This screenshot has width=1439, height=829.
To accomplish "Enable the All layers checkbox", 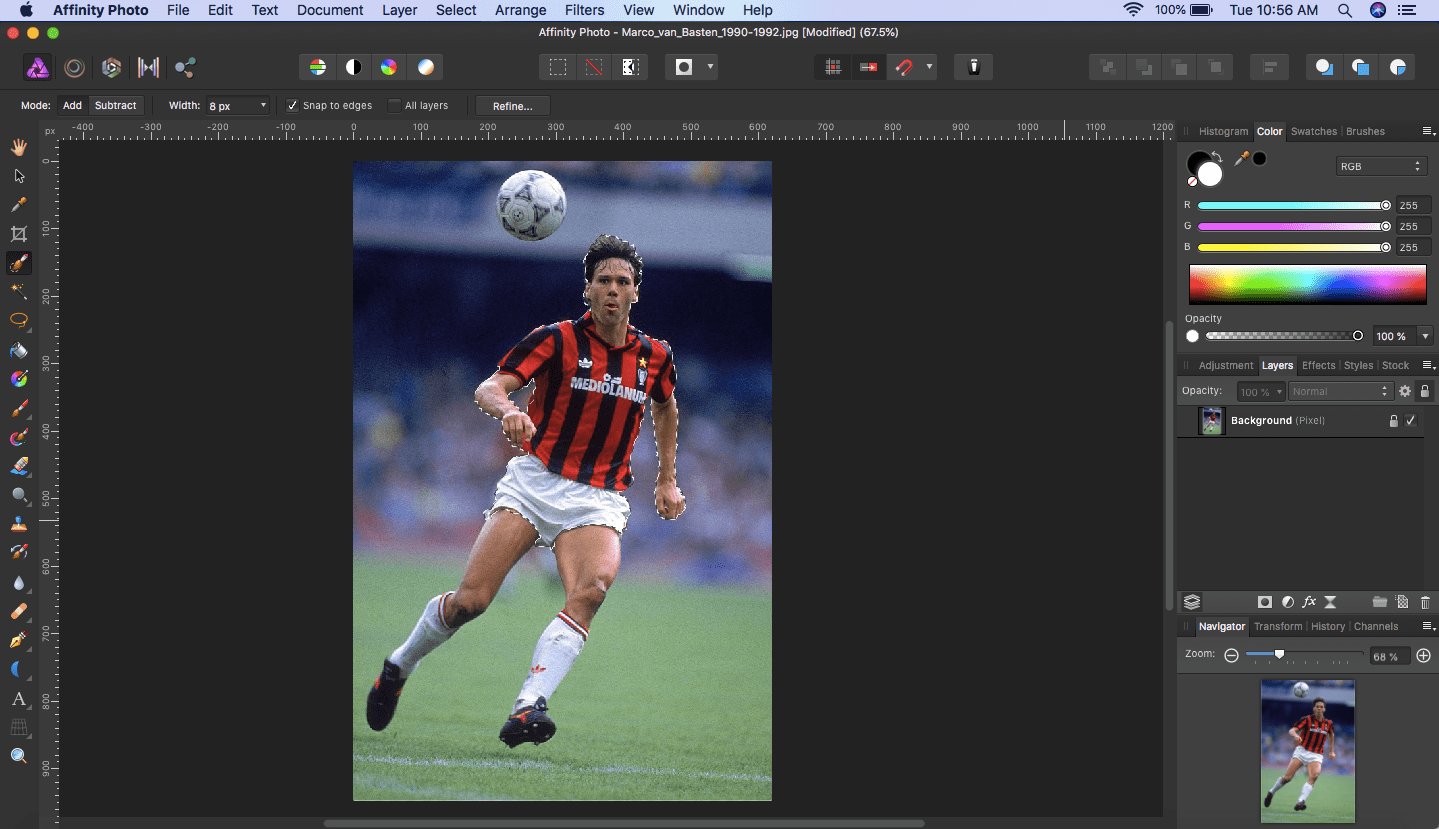I will tap(394, 105).
